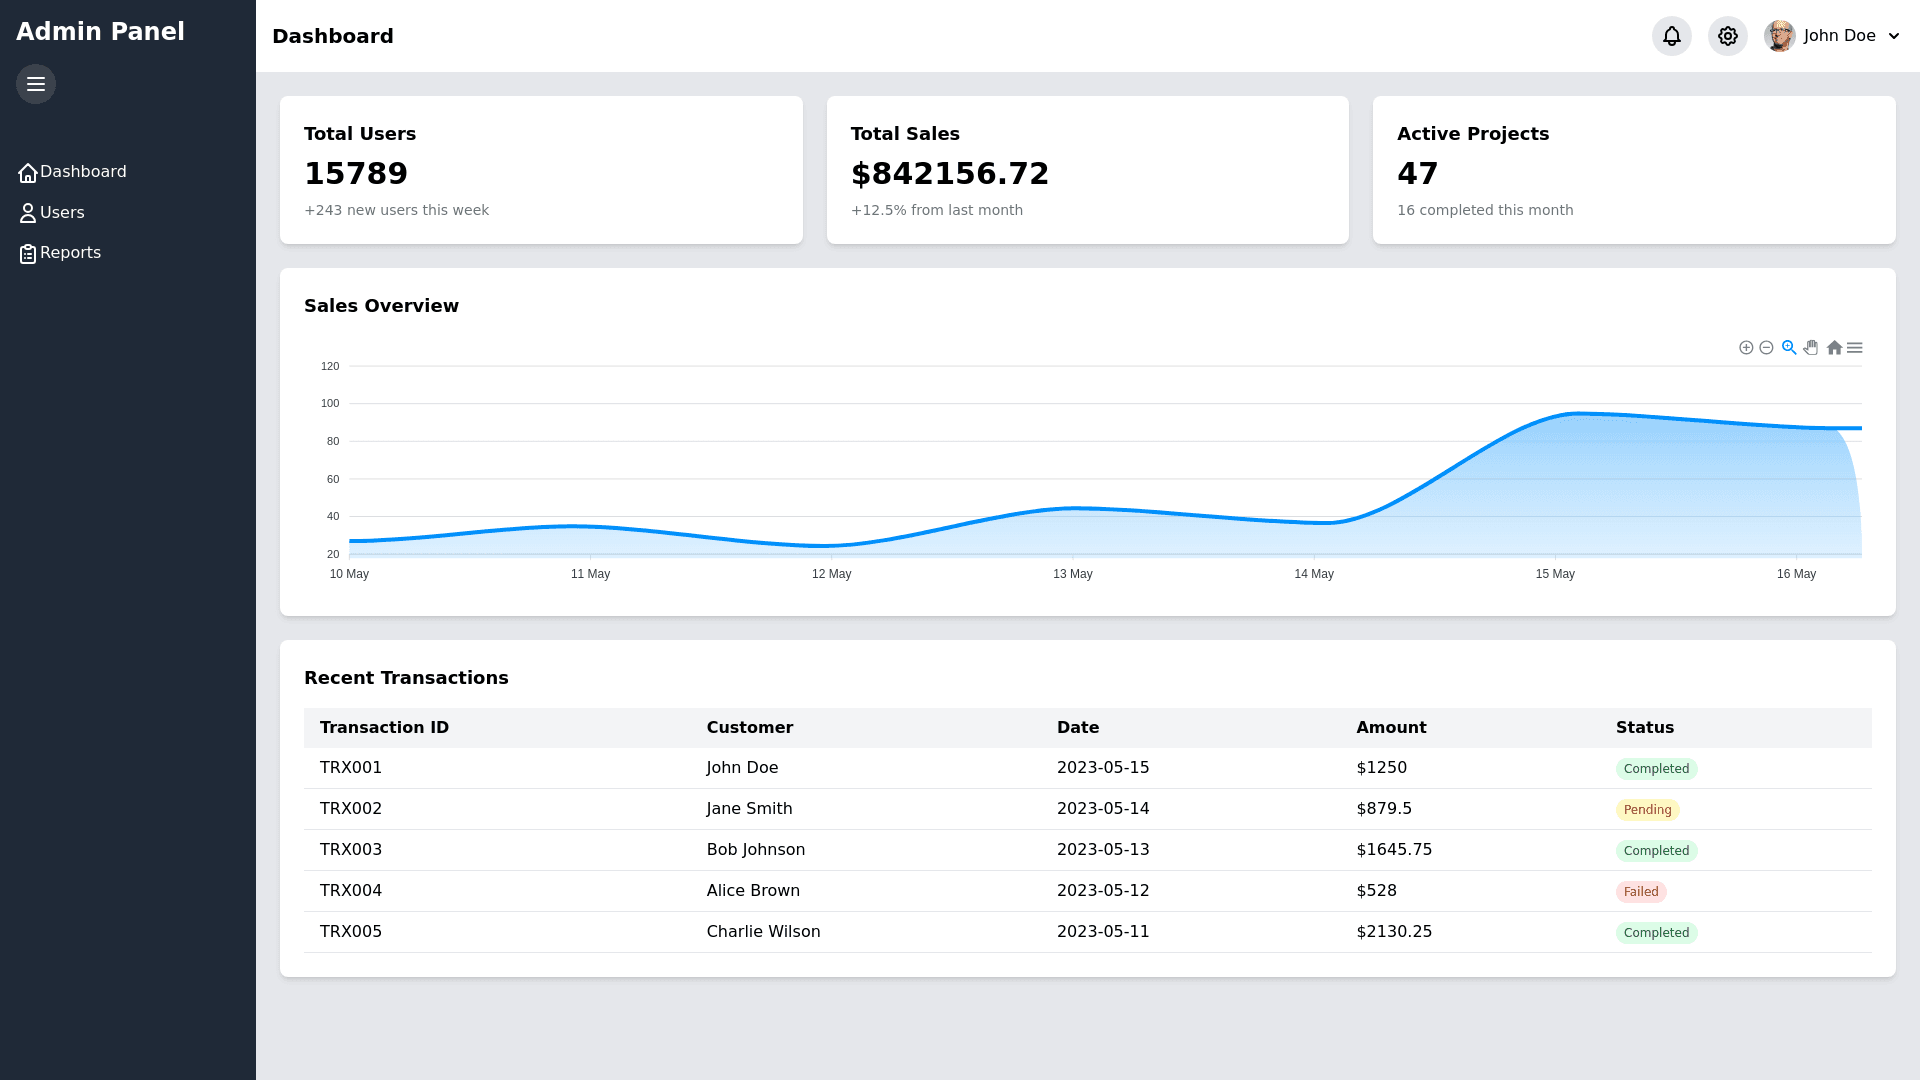Open the Reports sidebar item
Image resolution: width=1920 pixels, height=1080 pixels.
point(70,253)
